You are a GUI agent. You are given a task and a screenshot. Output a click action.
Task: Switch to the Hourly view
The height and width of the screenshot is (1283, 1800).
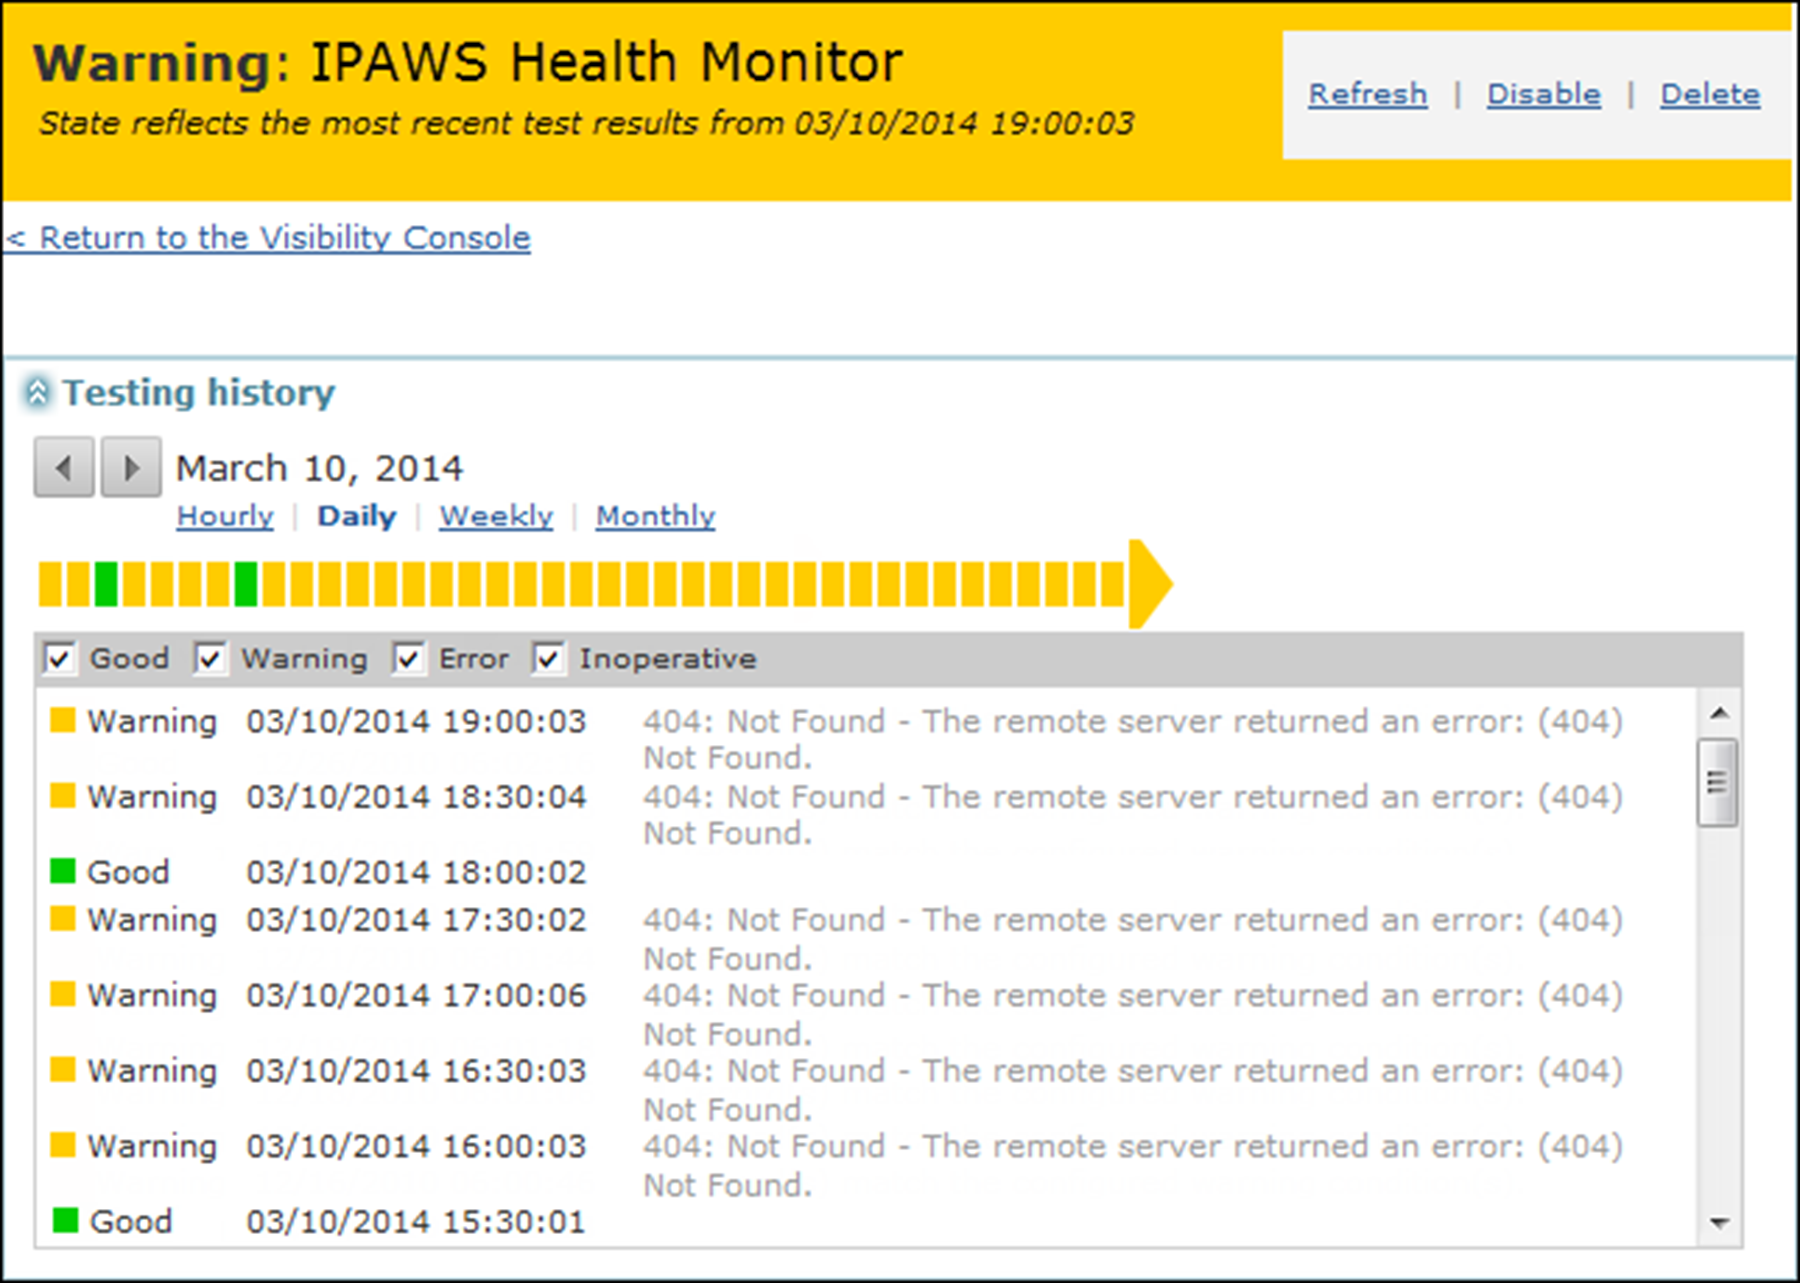225,516
